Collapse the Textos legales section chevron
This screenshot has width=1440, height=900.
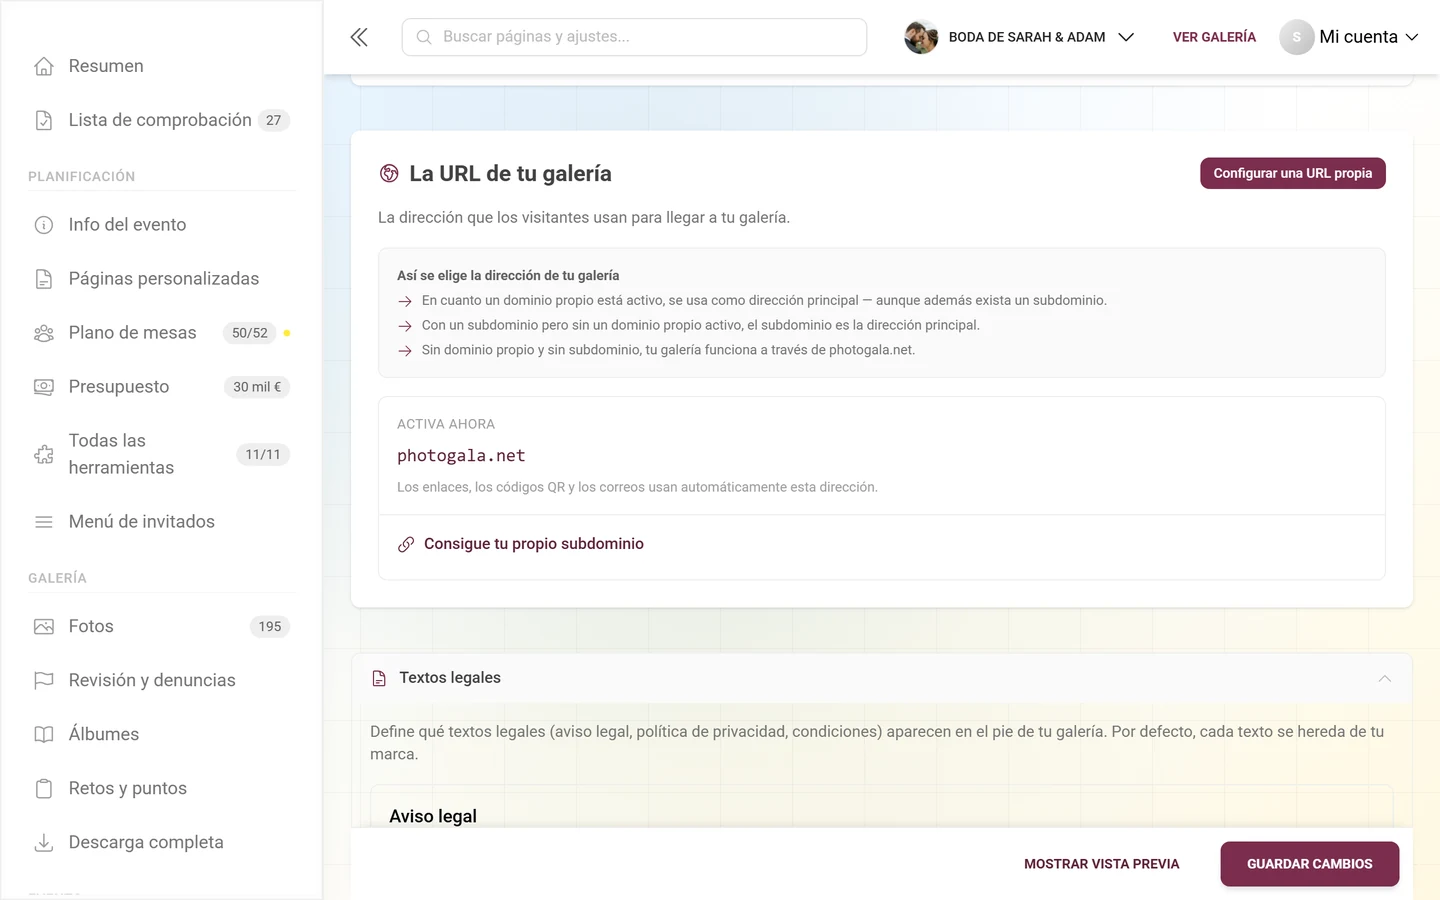tap(1385, 678)
